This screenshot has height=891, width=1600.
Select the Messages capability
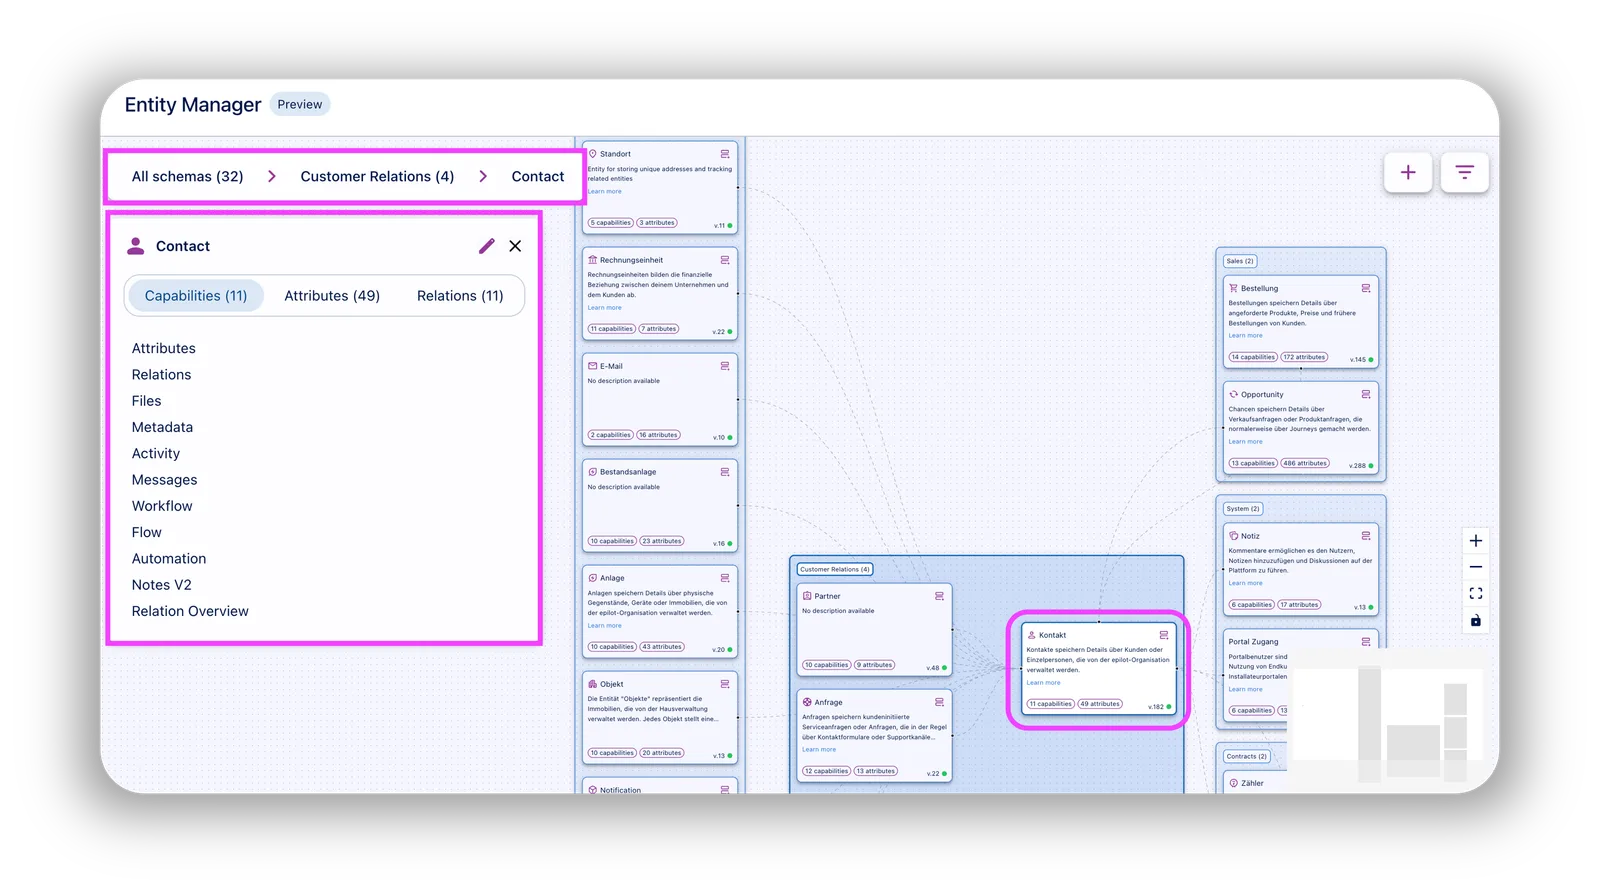click(x=165, y=480)
